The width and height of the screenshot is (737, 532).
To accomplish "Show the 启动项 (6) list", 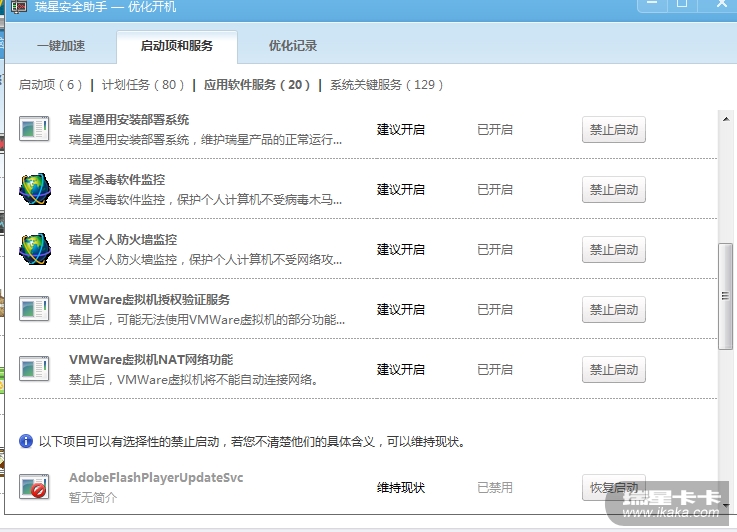I will (50, 85).
